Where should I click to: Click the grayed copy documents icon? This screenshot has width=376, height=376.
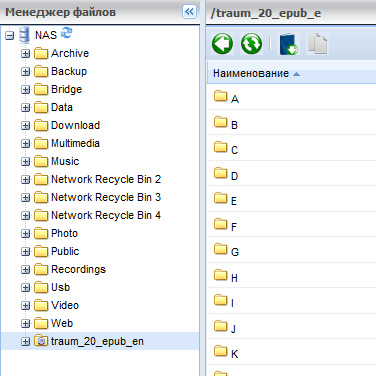tap(317, 43)
